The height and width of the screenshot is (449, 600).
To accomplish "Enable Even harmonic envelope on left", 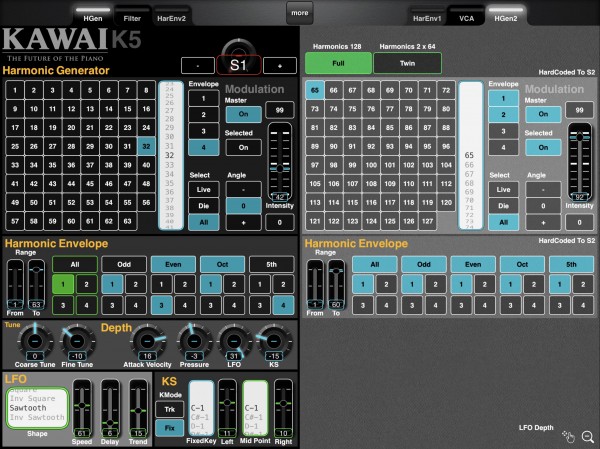I will 173,265.
